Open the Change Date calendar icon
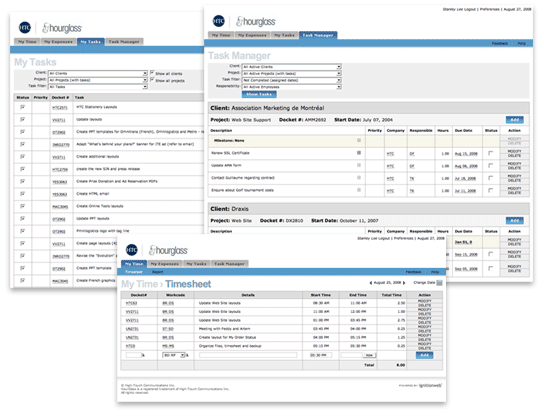The width and height of the screenshot is (544, 417). 439,283
